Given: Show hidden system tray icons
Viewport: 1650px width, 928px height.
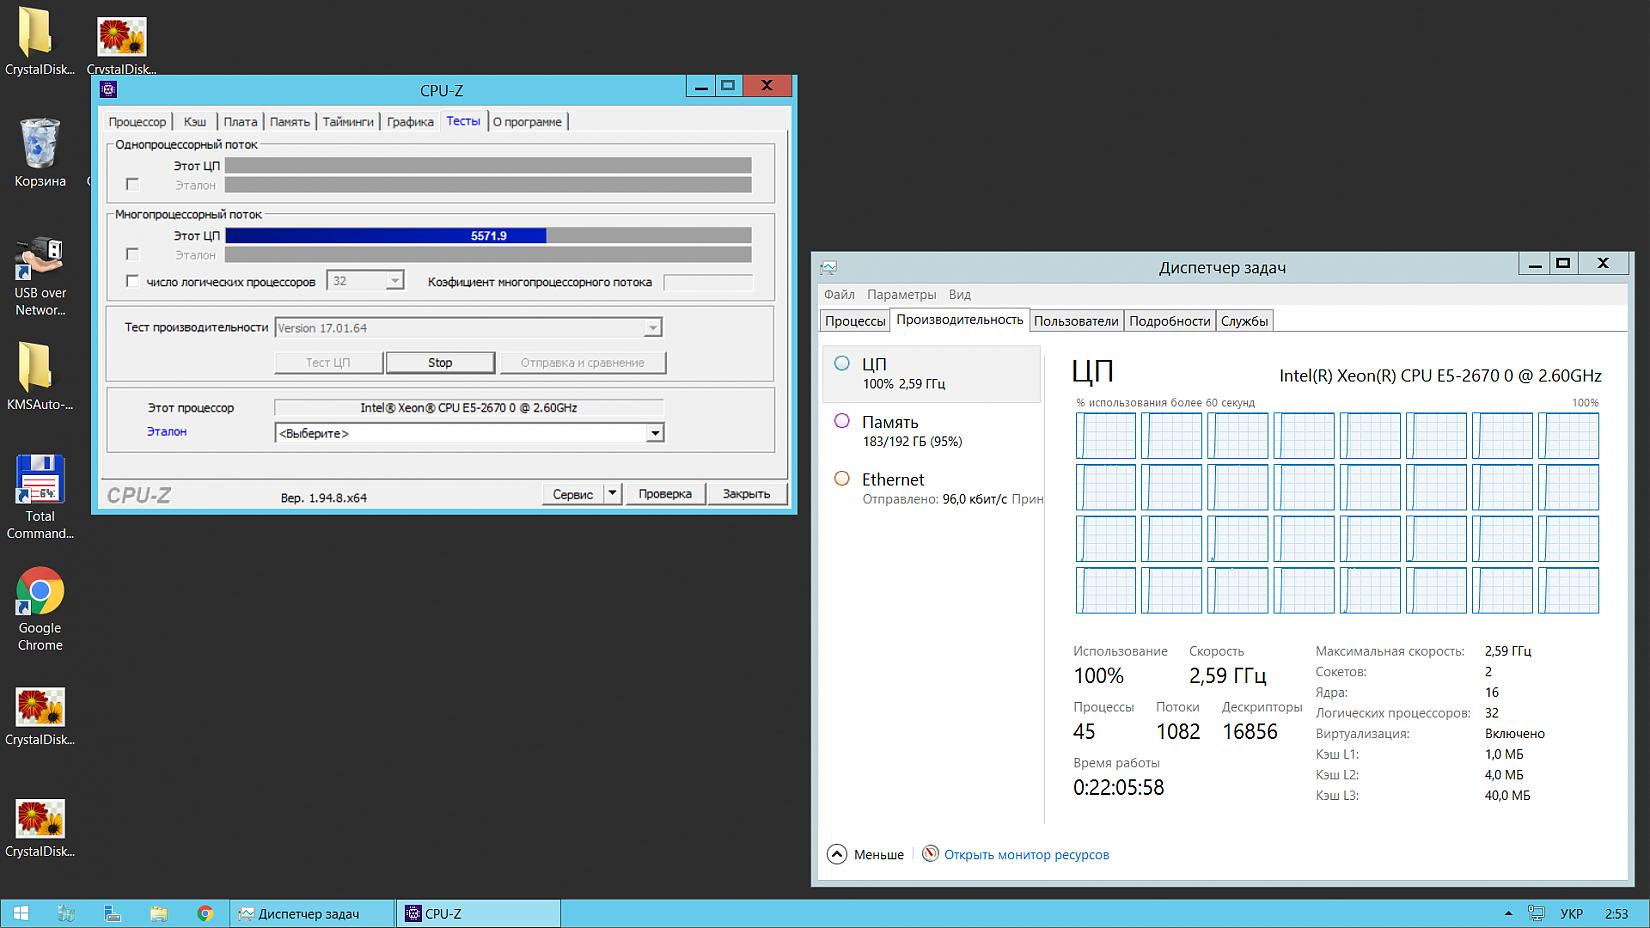Looking at the screenshot, I should click(1508, 913).
